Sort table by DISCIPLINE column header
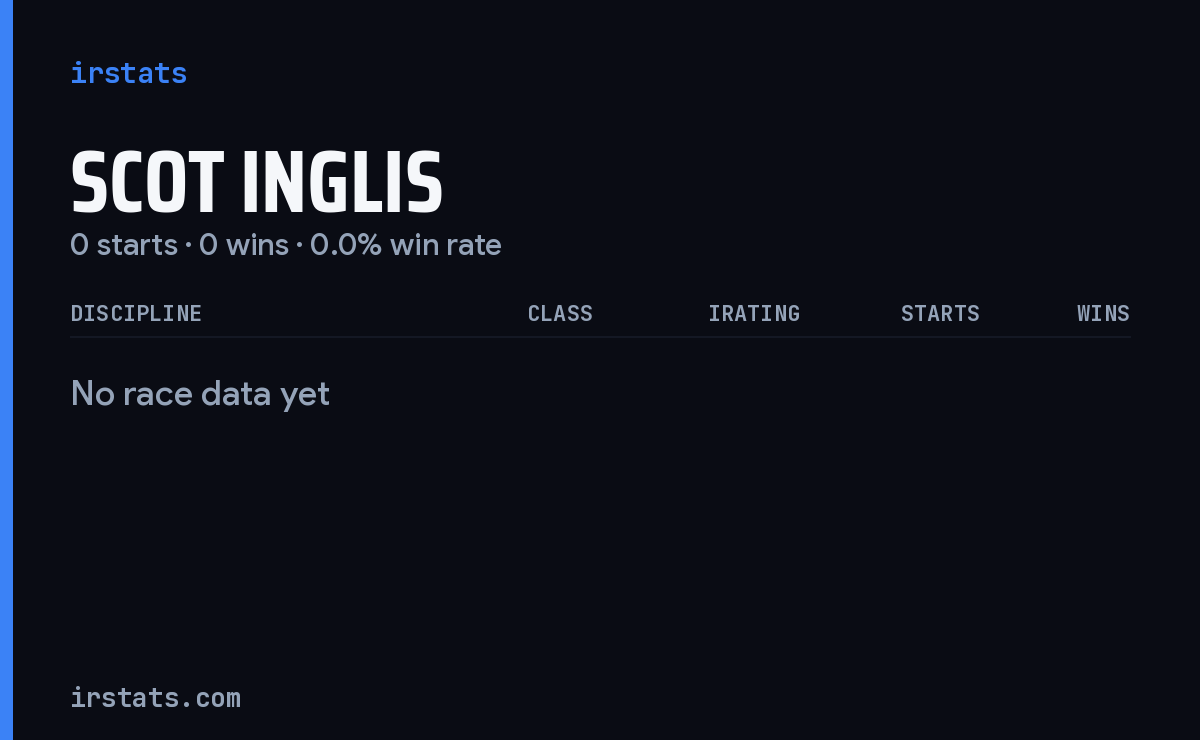 [x=136, y=313]
